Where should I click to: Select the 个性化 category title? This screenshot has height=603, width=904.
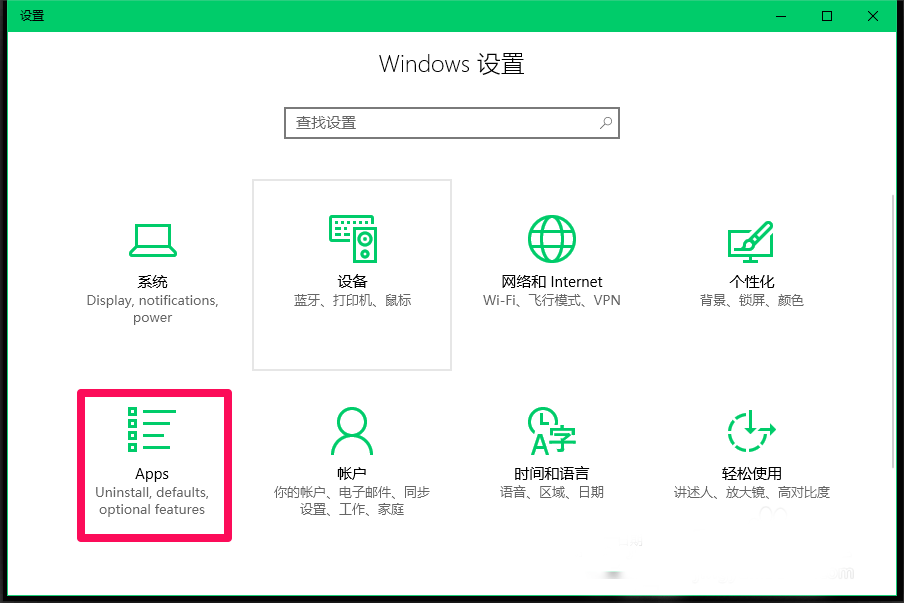[x=751, y=282]
